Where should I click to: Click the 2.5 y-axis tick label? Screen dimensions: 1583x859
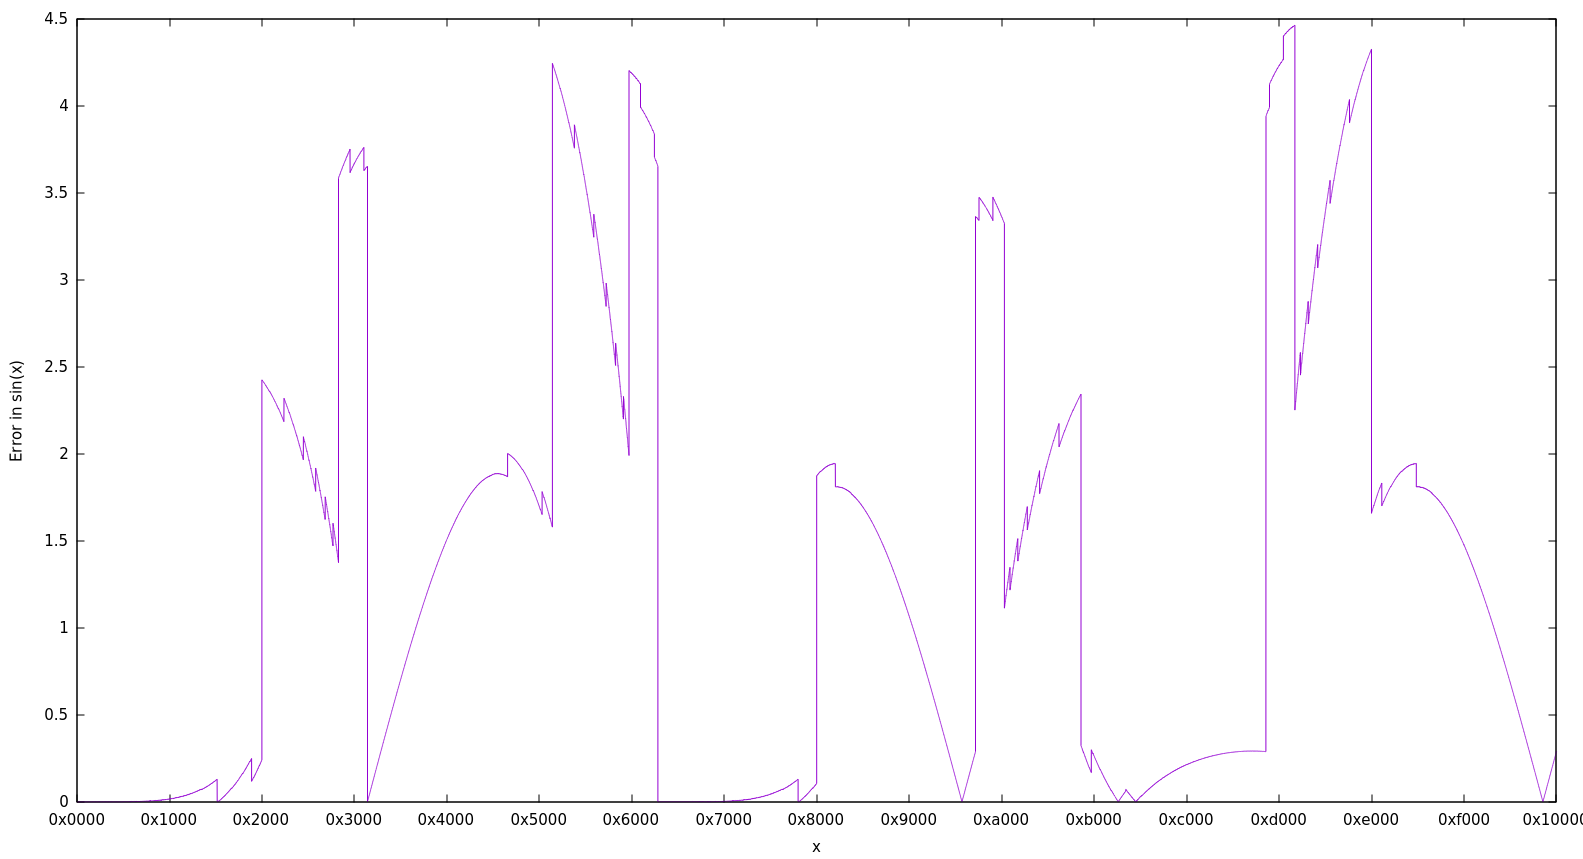click(56, 367)
